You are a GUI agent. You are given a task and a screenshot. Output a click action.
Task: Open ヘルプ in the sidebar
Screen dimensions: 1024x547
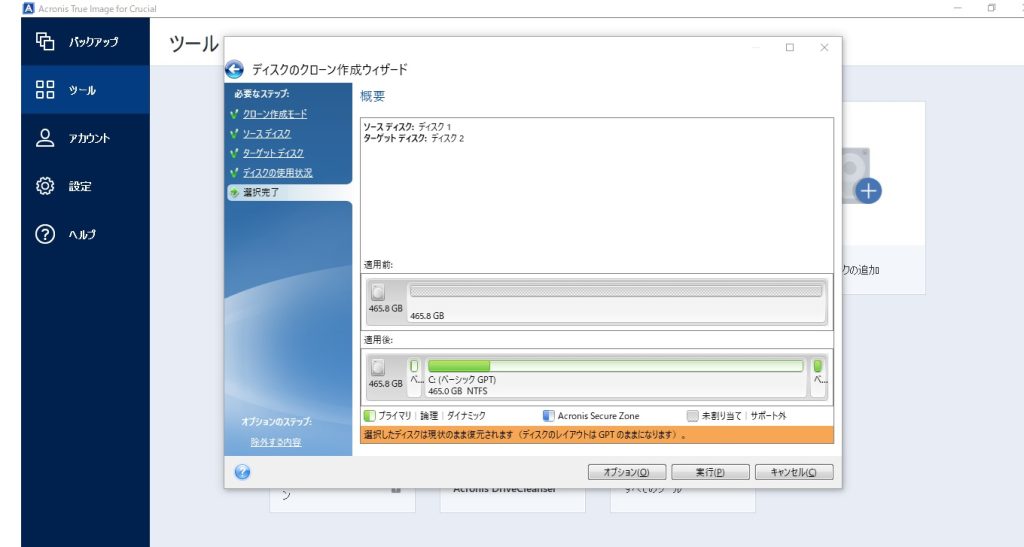click(x=86, y=234)
